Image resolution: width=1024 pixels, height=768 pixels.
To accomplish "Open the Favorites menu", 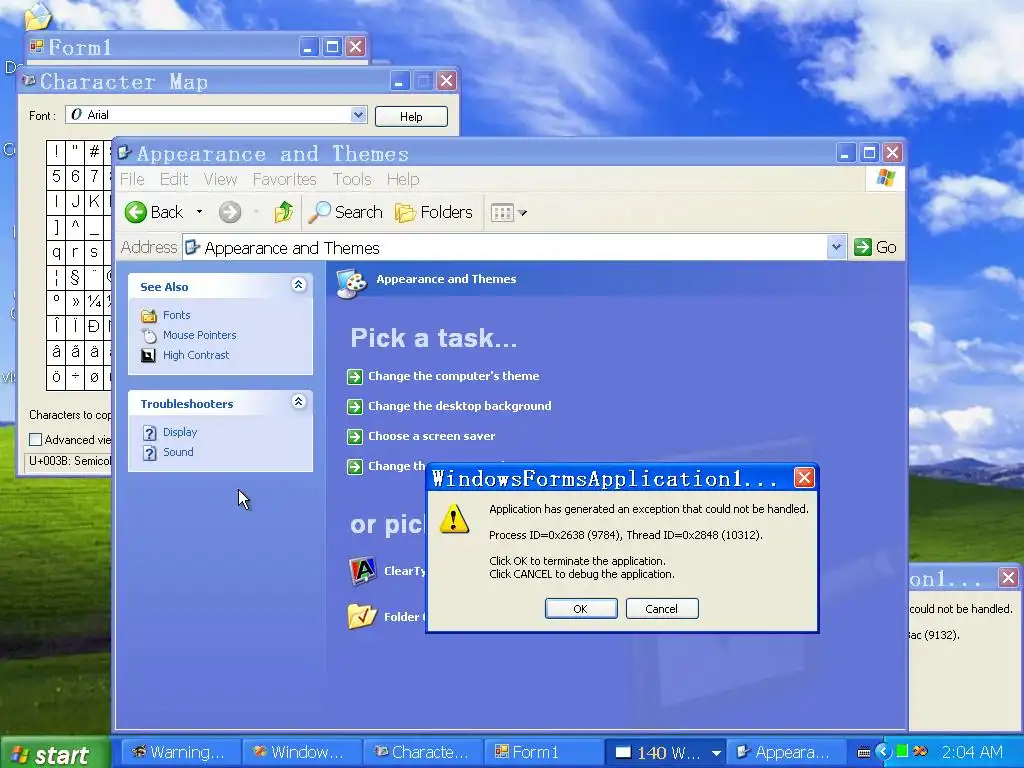I will click(285, 180).
